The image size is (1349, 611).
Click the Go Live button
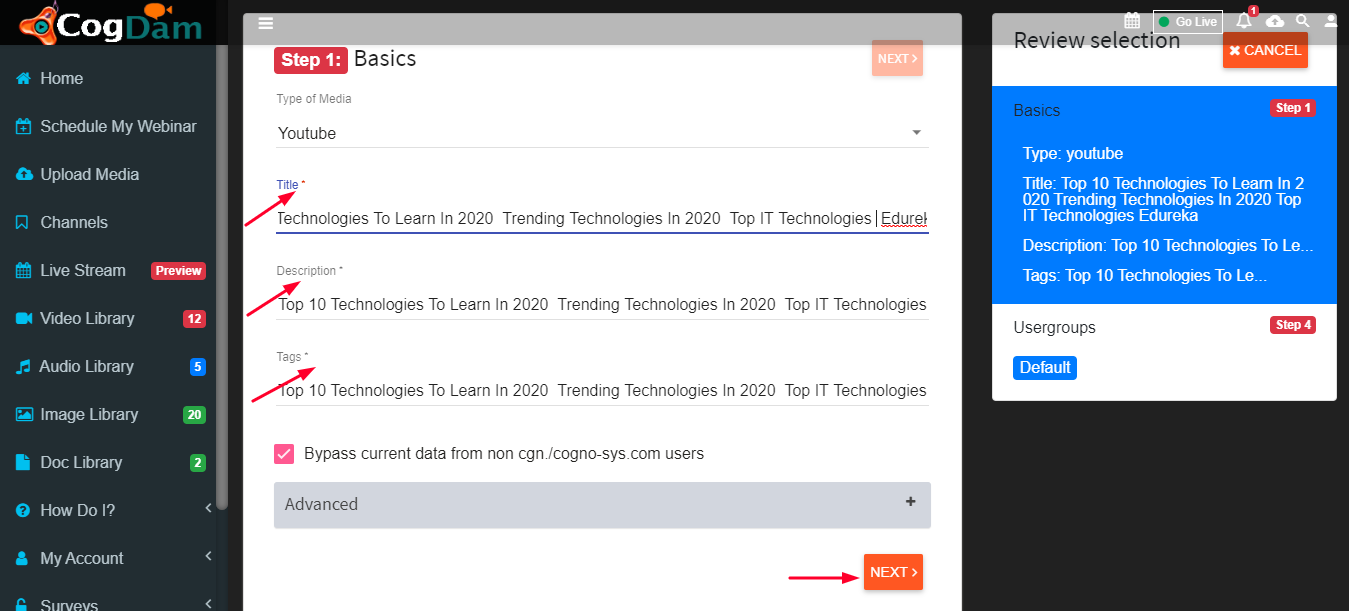(1187, 22)
